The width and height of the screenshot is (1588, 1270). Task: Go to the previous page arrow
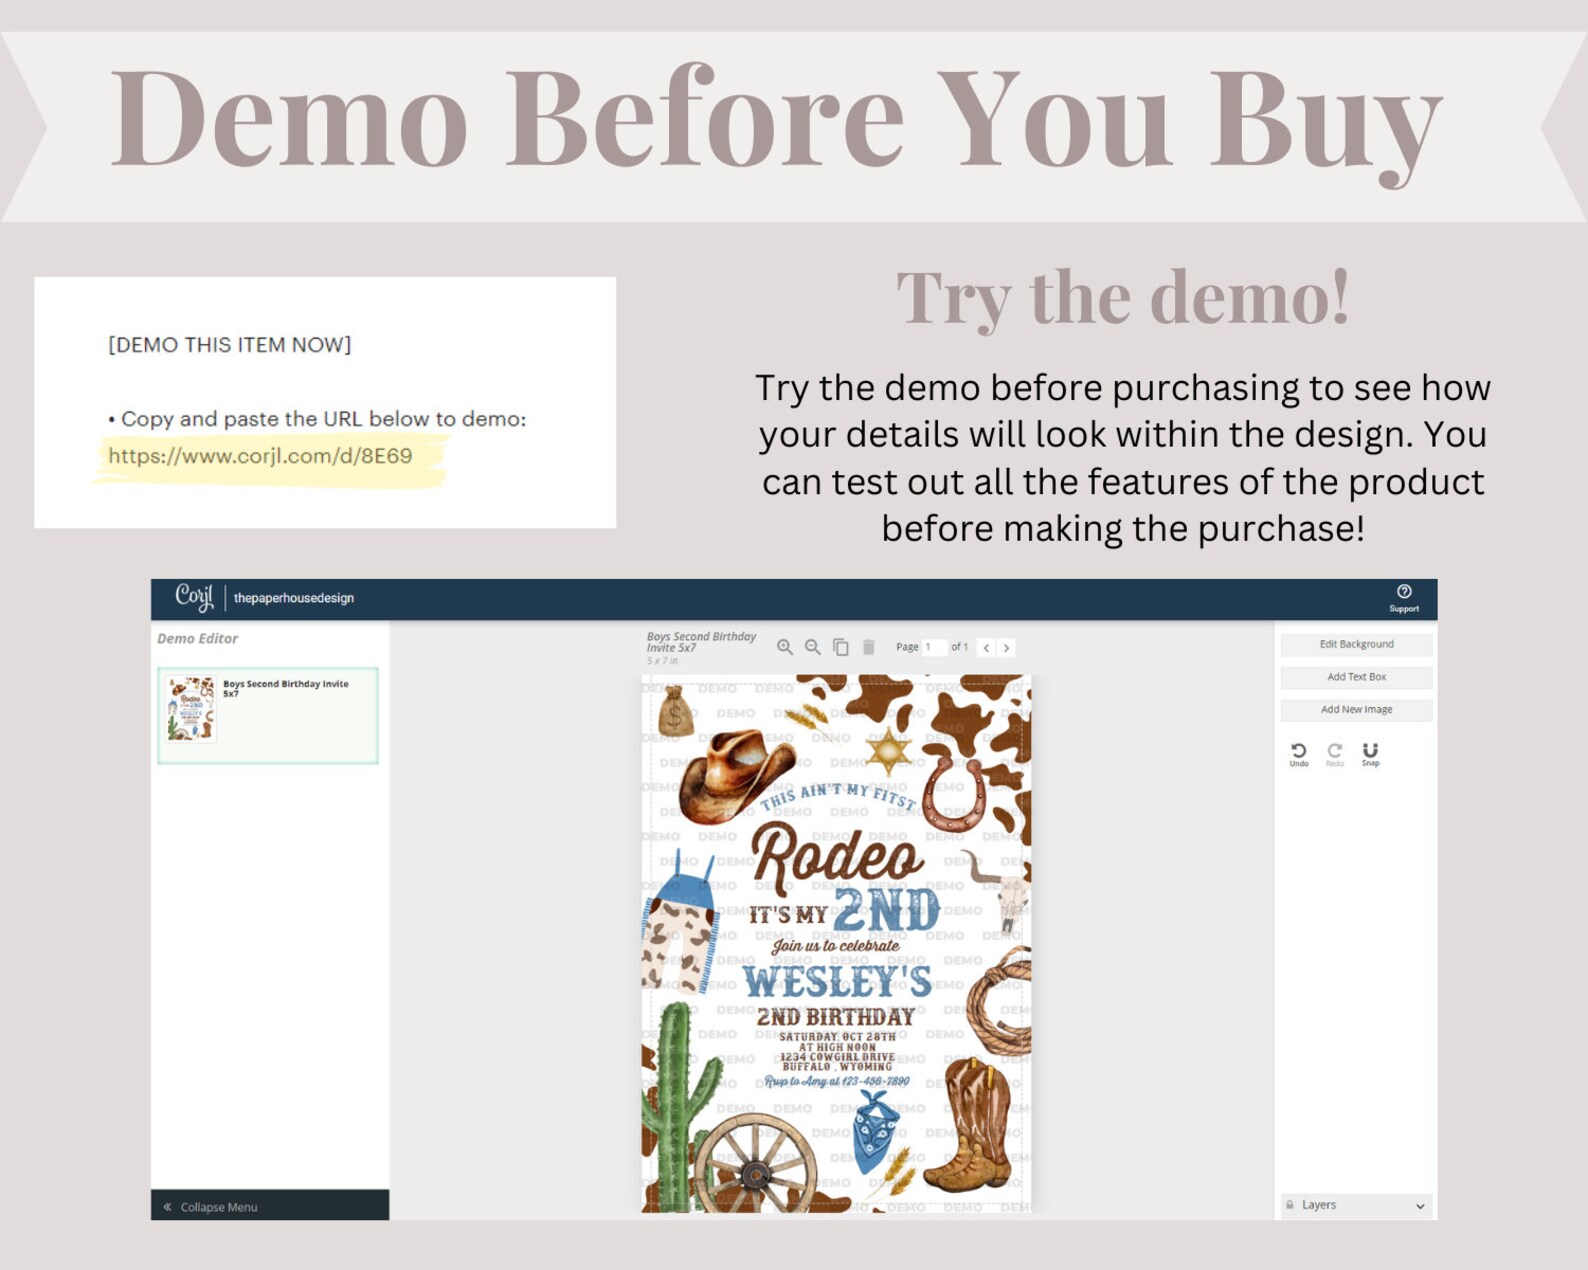[x=986, y=648]
